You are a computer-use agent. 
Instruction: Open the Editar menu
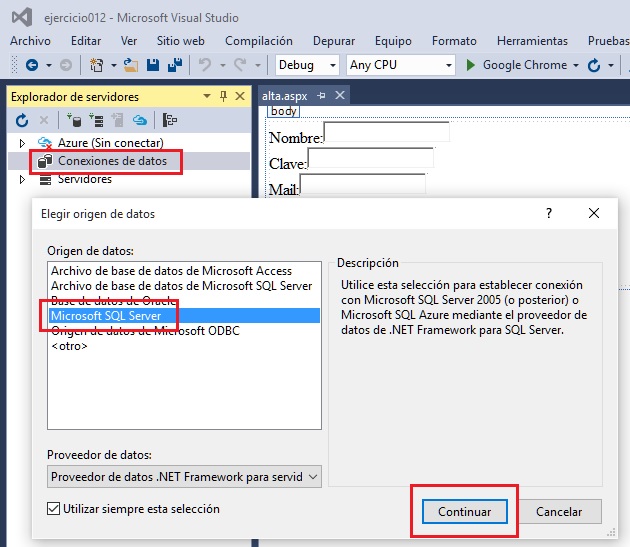pyautogui.click(x=86, y=41)
